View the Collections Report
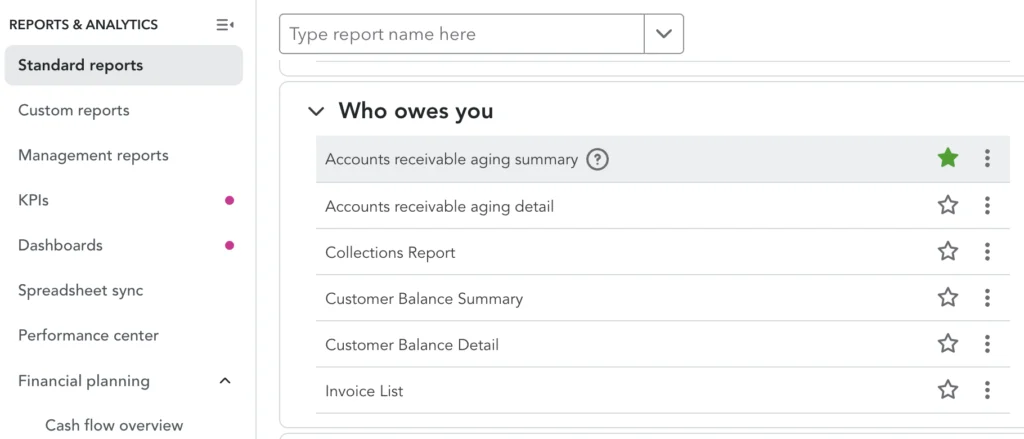Viewport: 1024px width, 439px height. click(x=390, y=253)
